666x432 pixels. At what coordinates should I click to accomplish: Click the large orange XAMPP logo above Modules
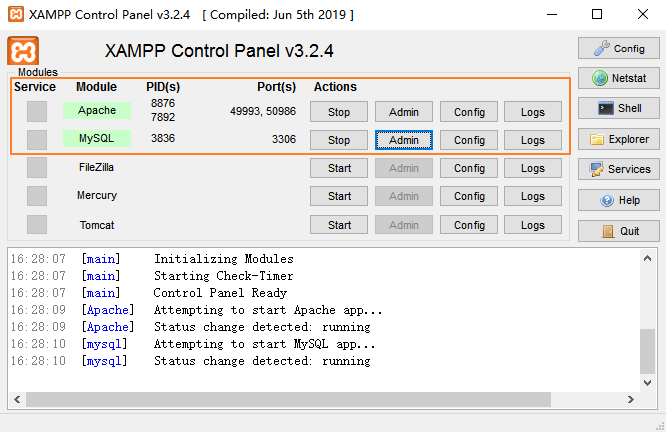(x=23, y=51)
